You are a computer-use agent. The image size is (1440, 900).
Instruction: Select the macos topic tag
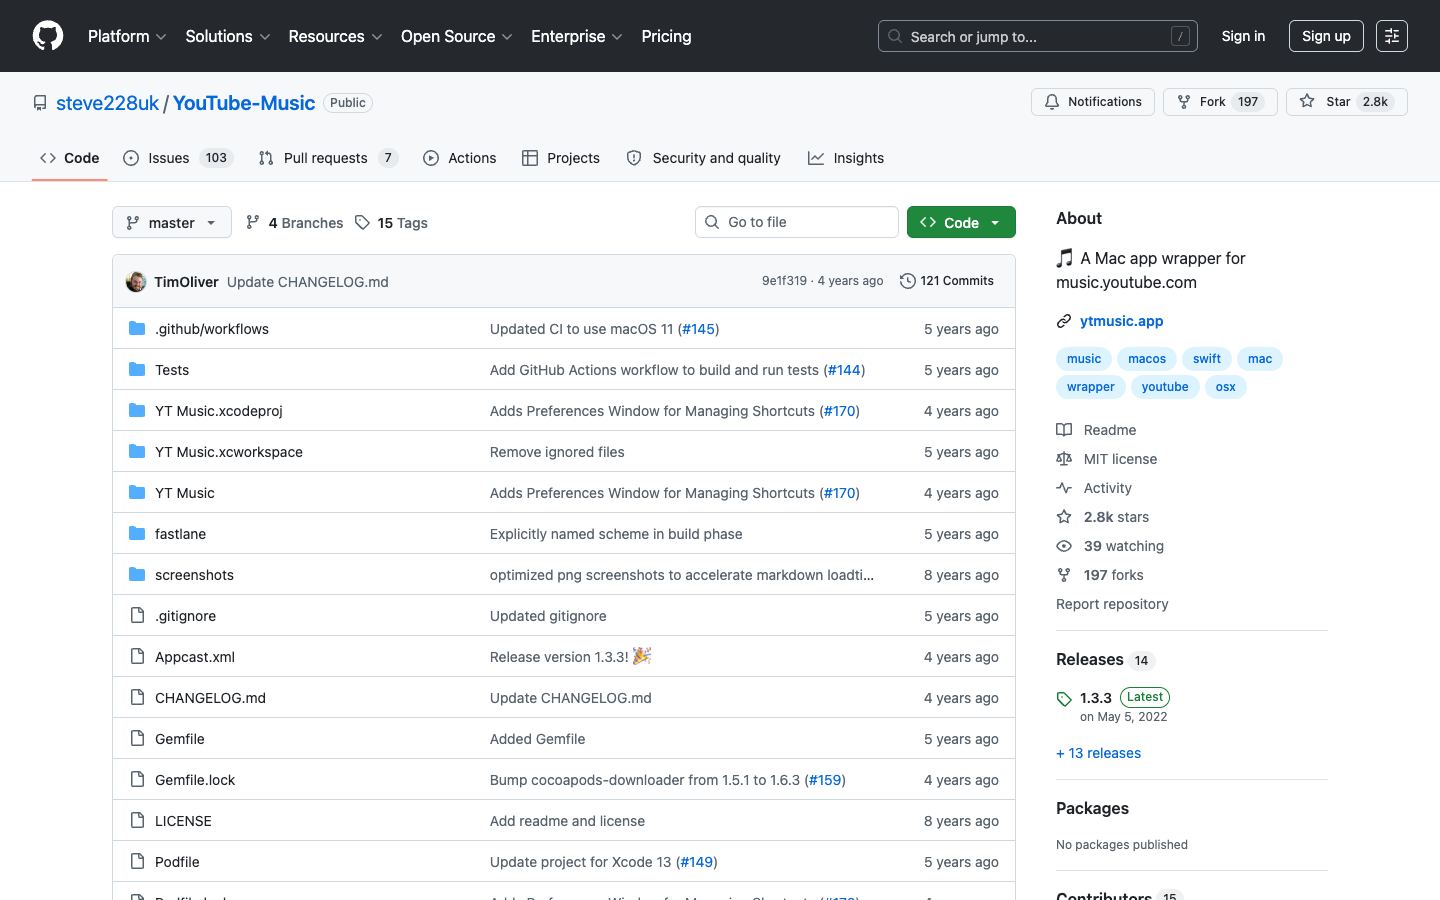pos(1147,359)
